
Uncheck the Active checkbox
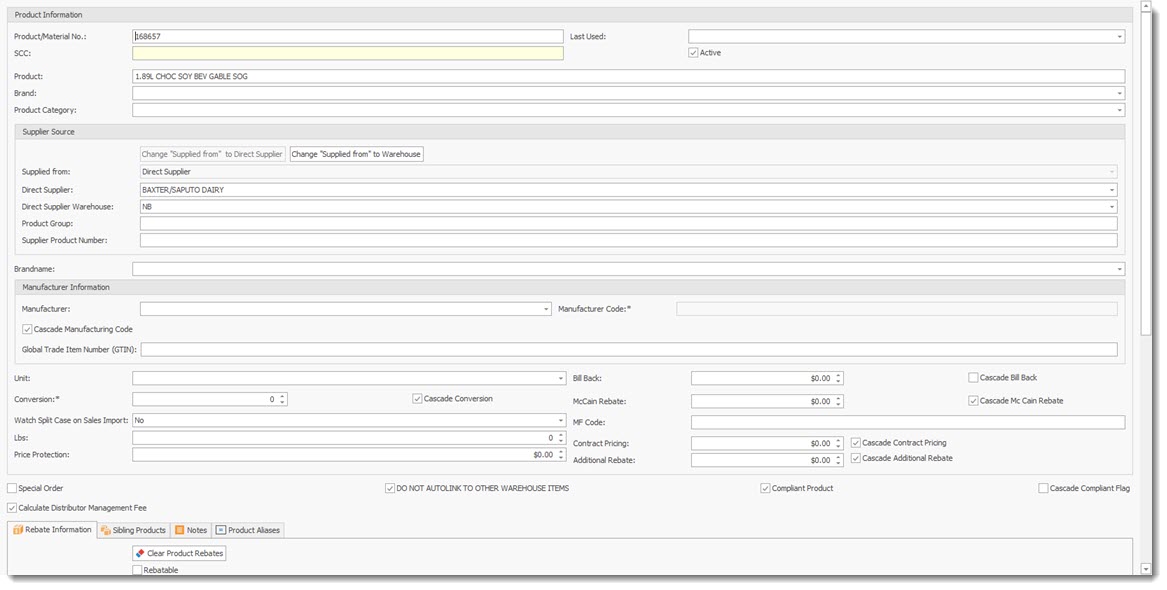tap(692, 52)
